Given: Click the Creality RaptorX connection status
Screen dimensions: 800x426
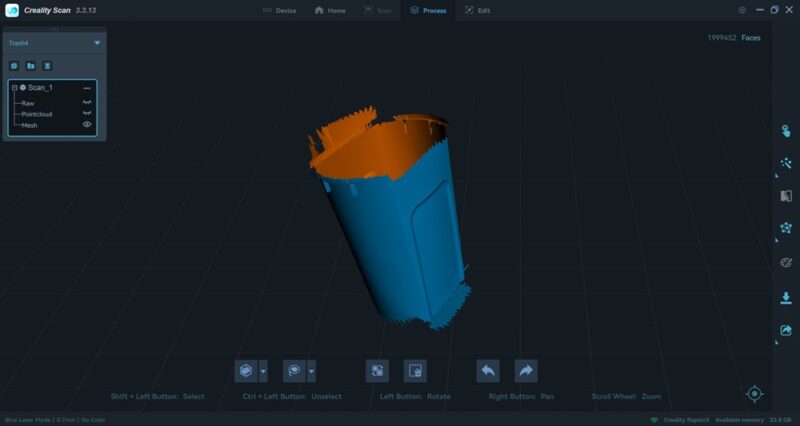Looking at the screenshot, I should (x=686, y=420).
